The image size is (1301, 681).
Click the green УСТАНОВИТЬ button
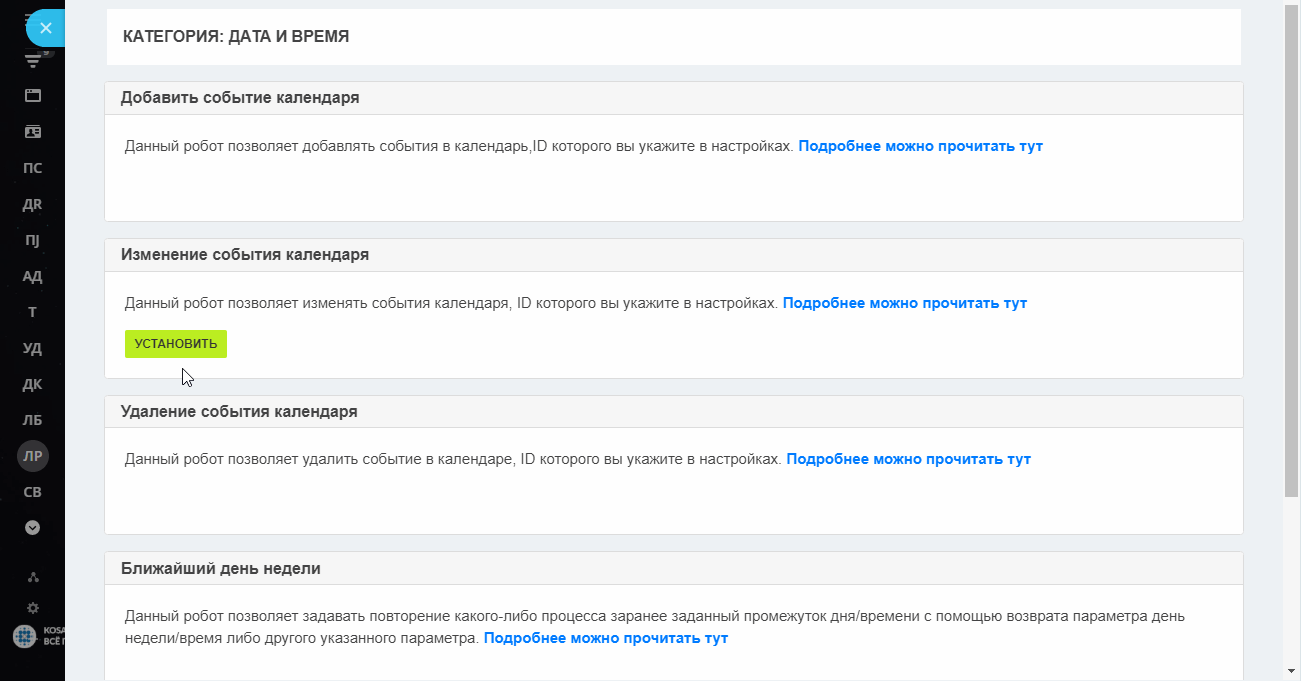pos(176,344)
